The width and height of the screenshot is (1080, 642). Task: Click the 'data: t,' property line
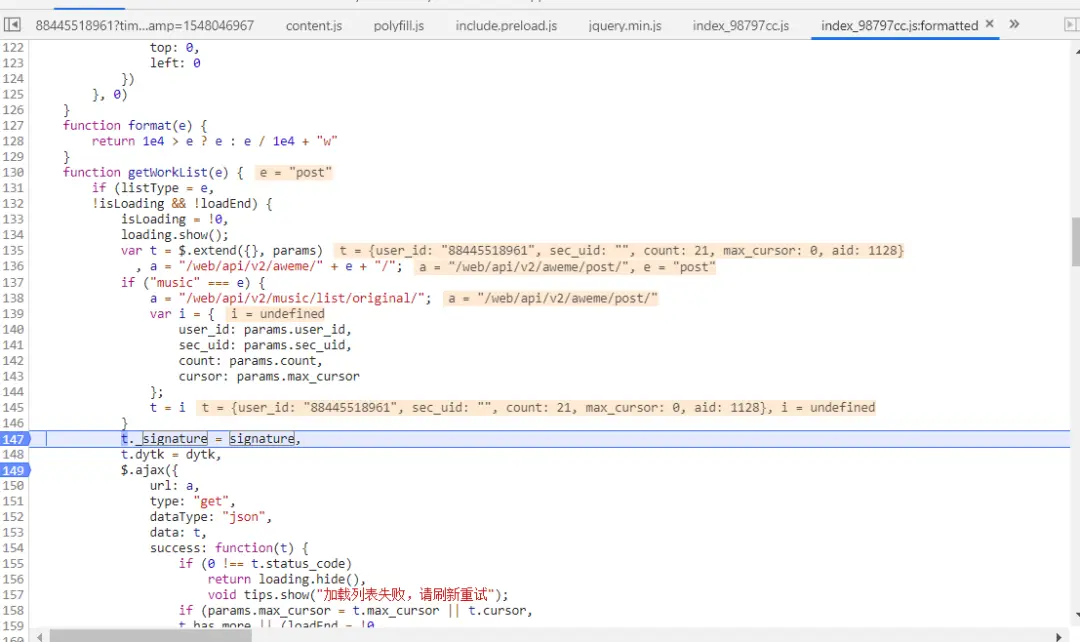[178, 533]
